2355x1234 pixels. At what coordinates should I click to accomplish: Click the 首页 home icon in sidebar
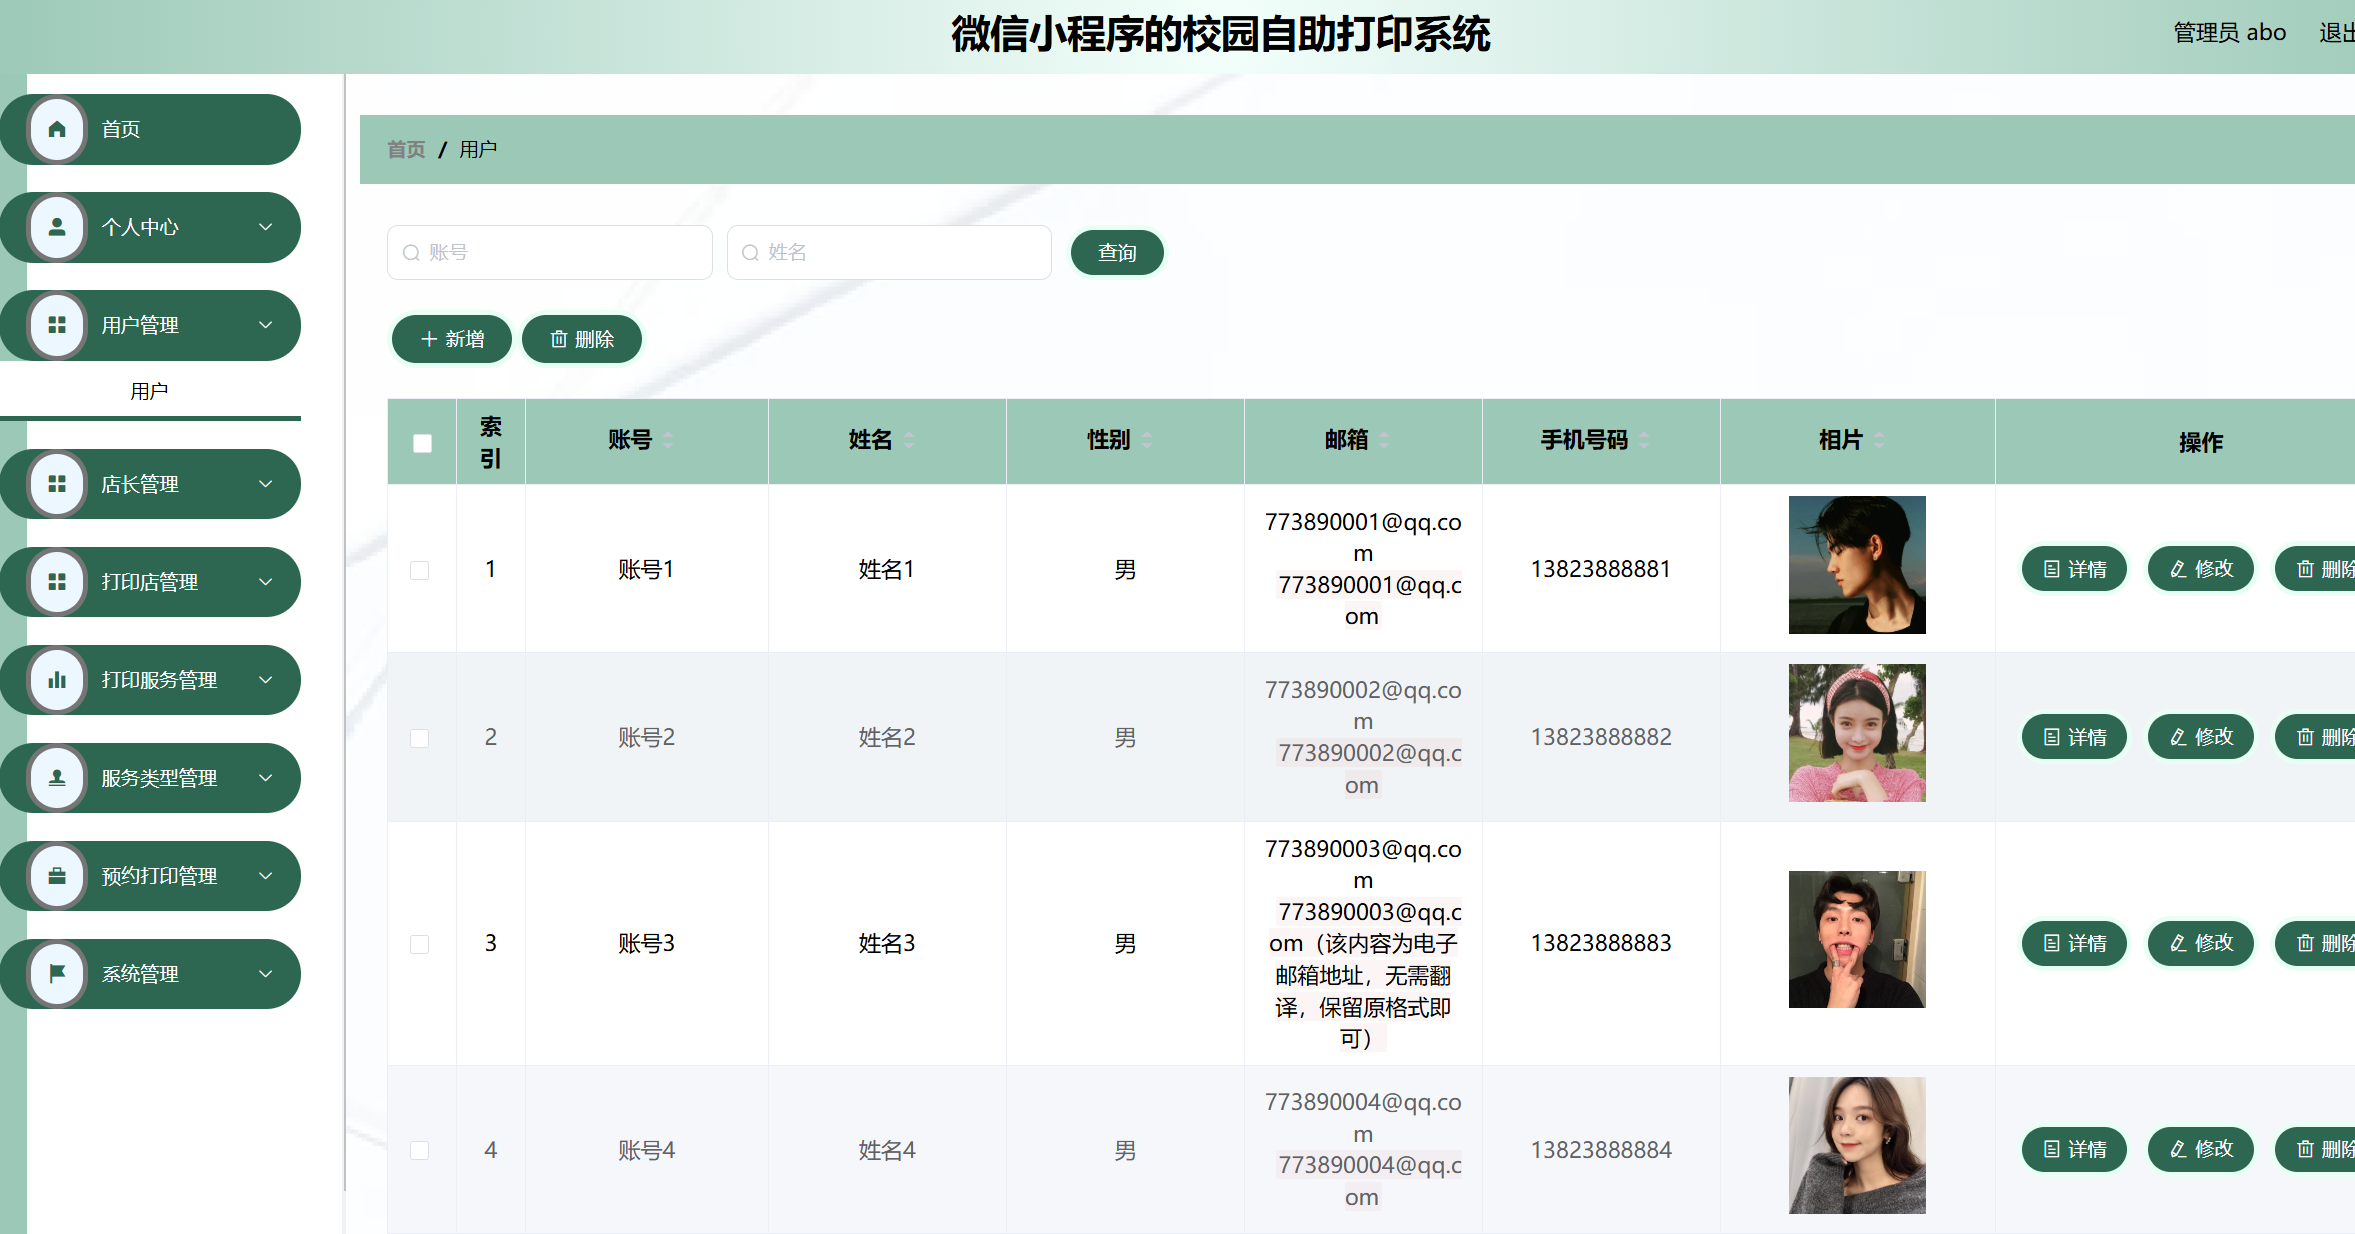pos(56,129)
